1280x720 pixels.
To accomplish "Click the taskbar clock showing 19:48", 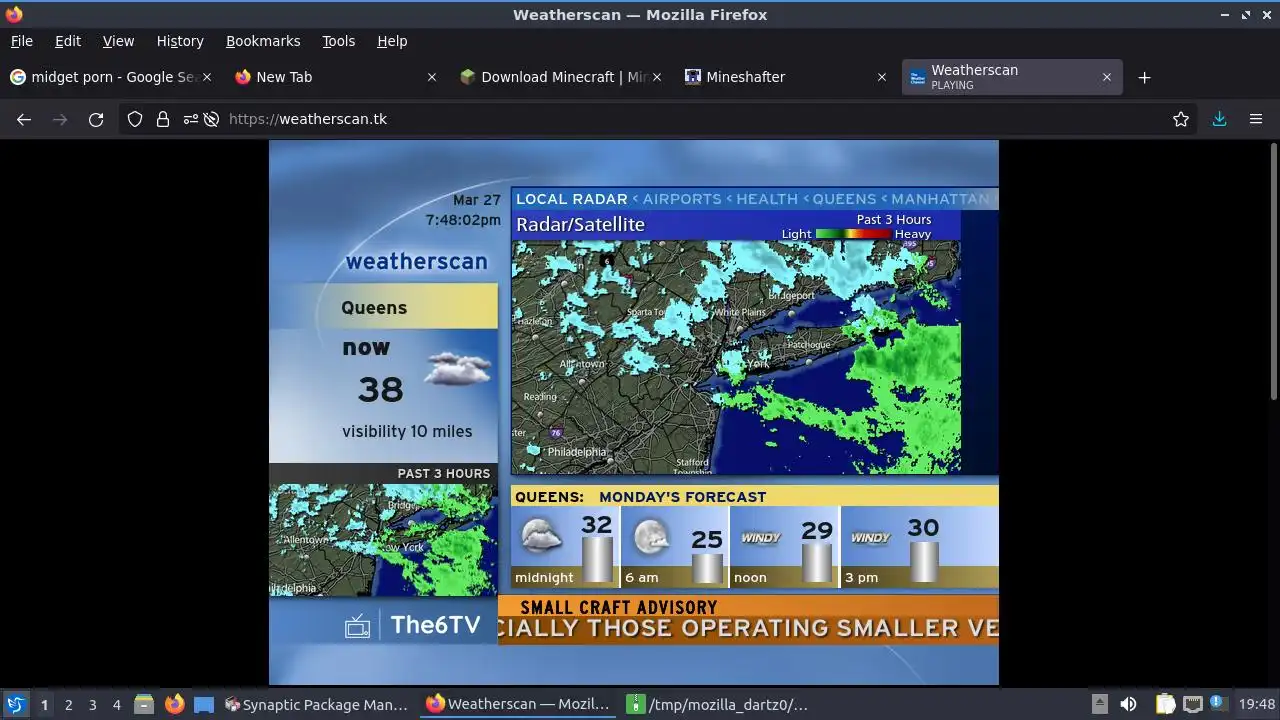I will pyautogui.click(x=1257, y=704).
